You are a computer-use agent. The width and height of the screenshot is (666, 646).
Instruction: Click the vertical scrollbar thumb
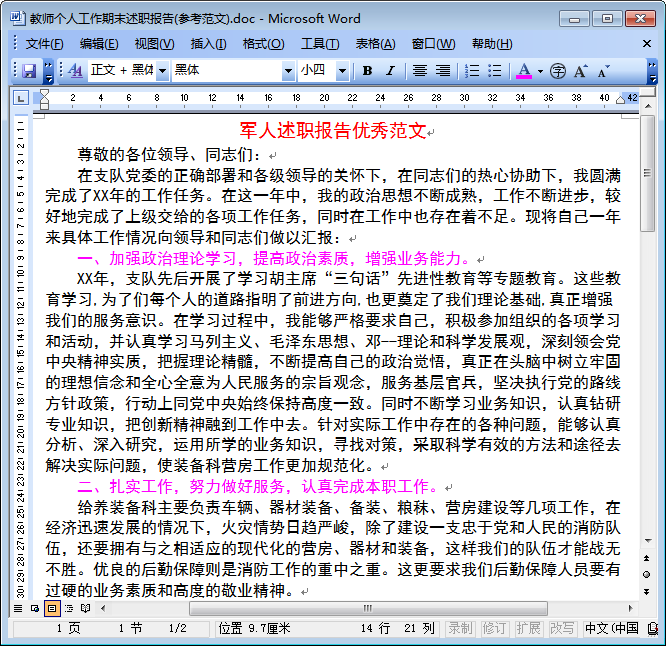647,173
